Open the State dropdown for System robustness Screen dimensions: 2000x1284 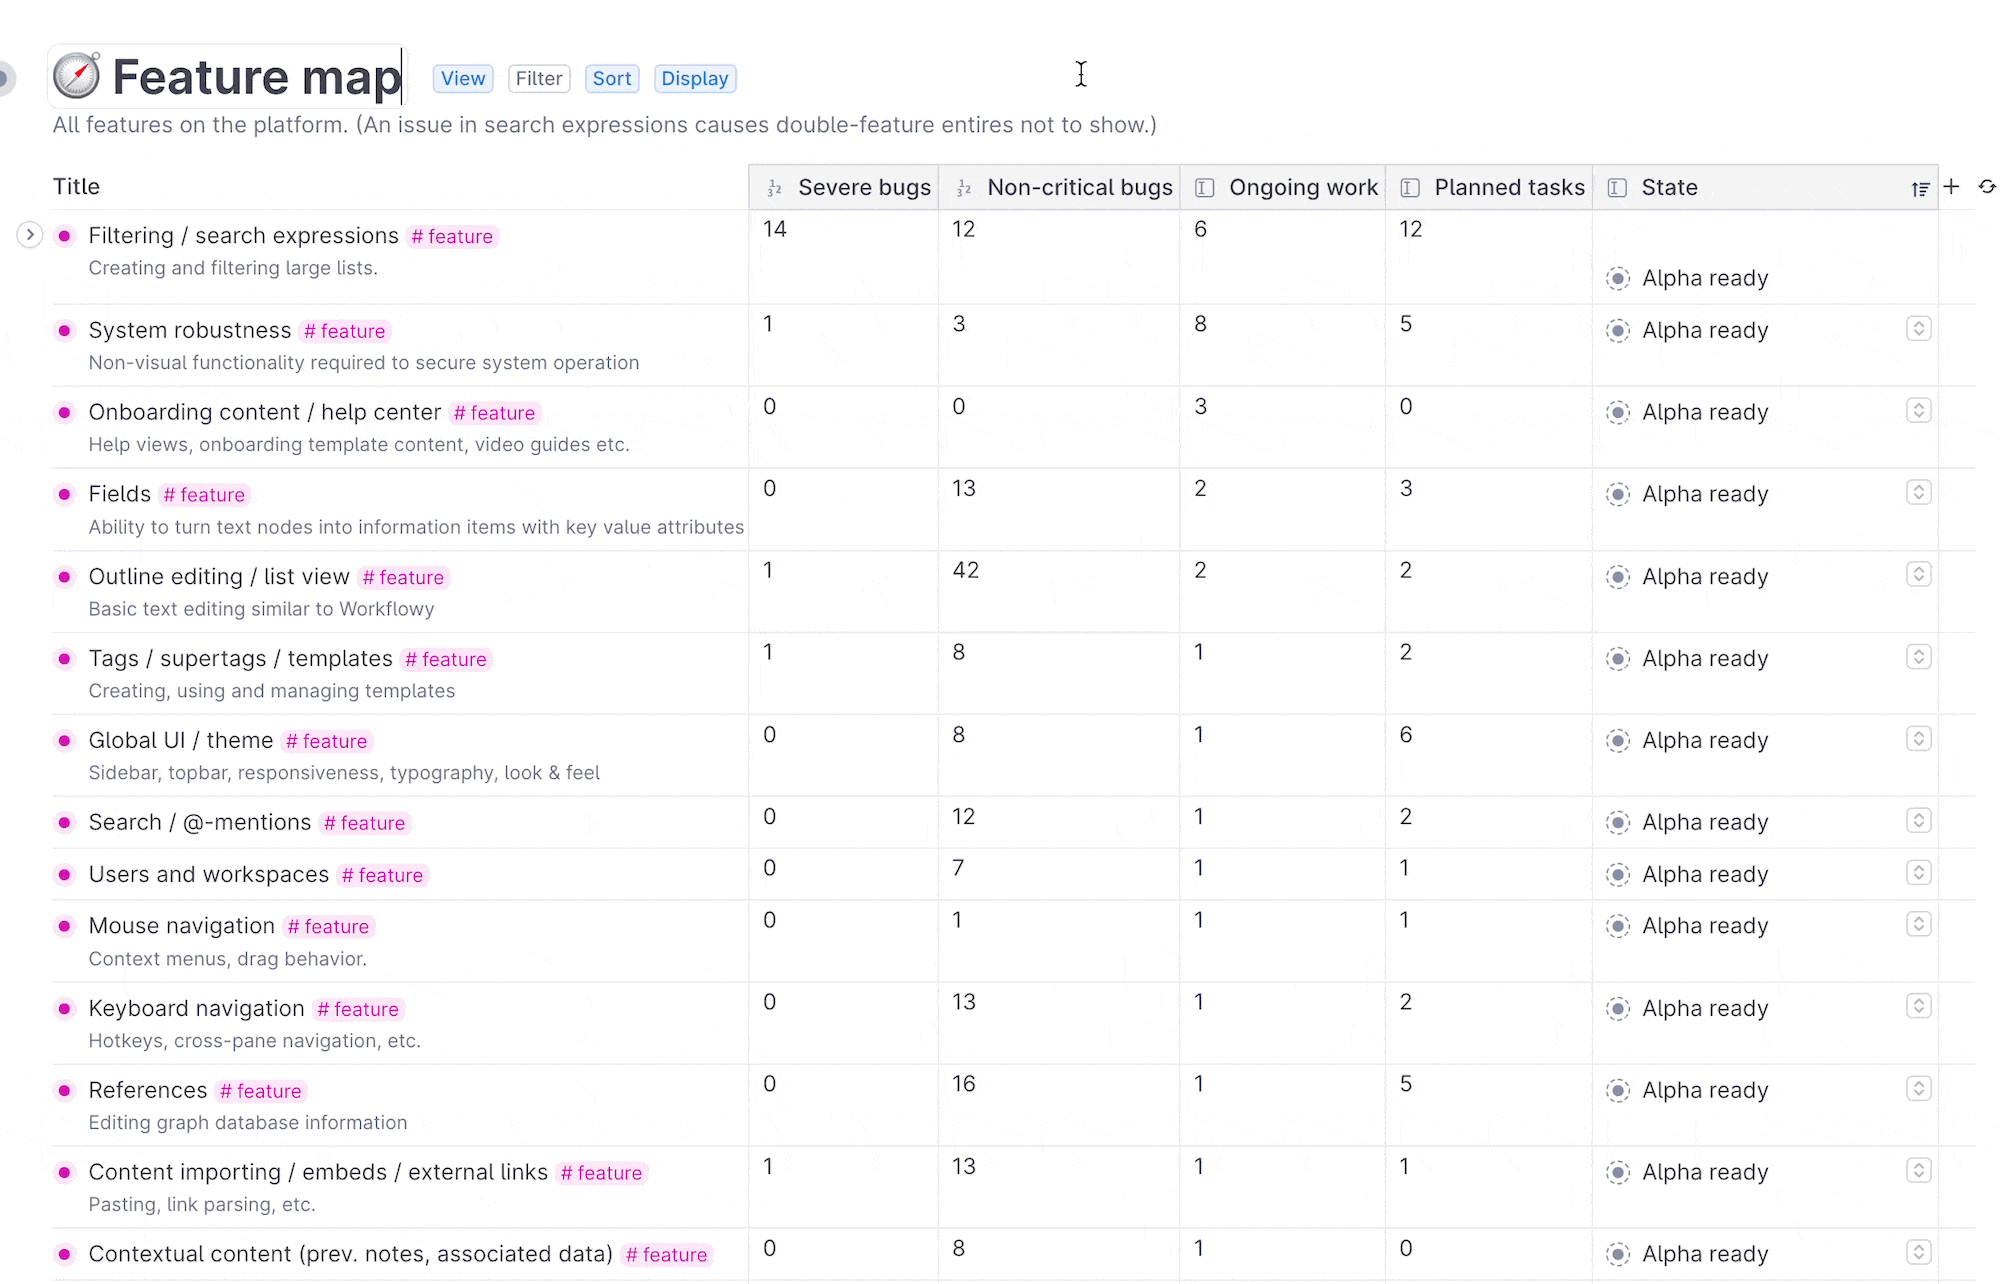pyautogui.click(x=1918, y=328)
